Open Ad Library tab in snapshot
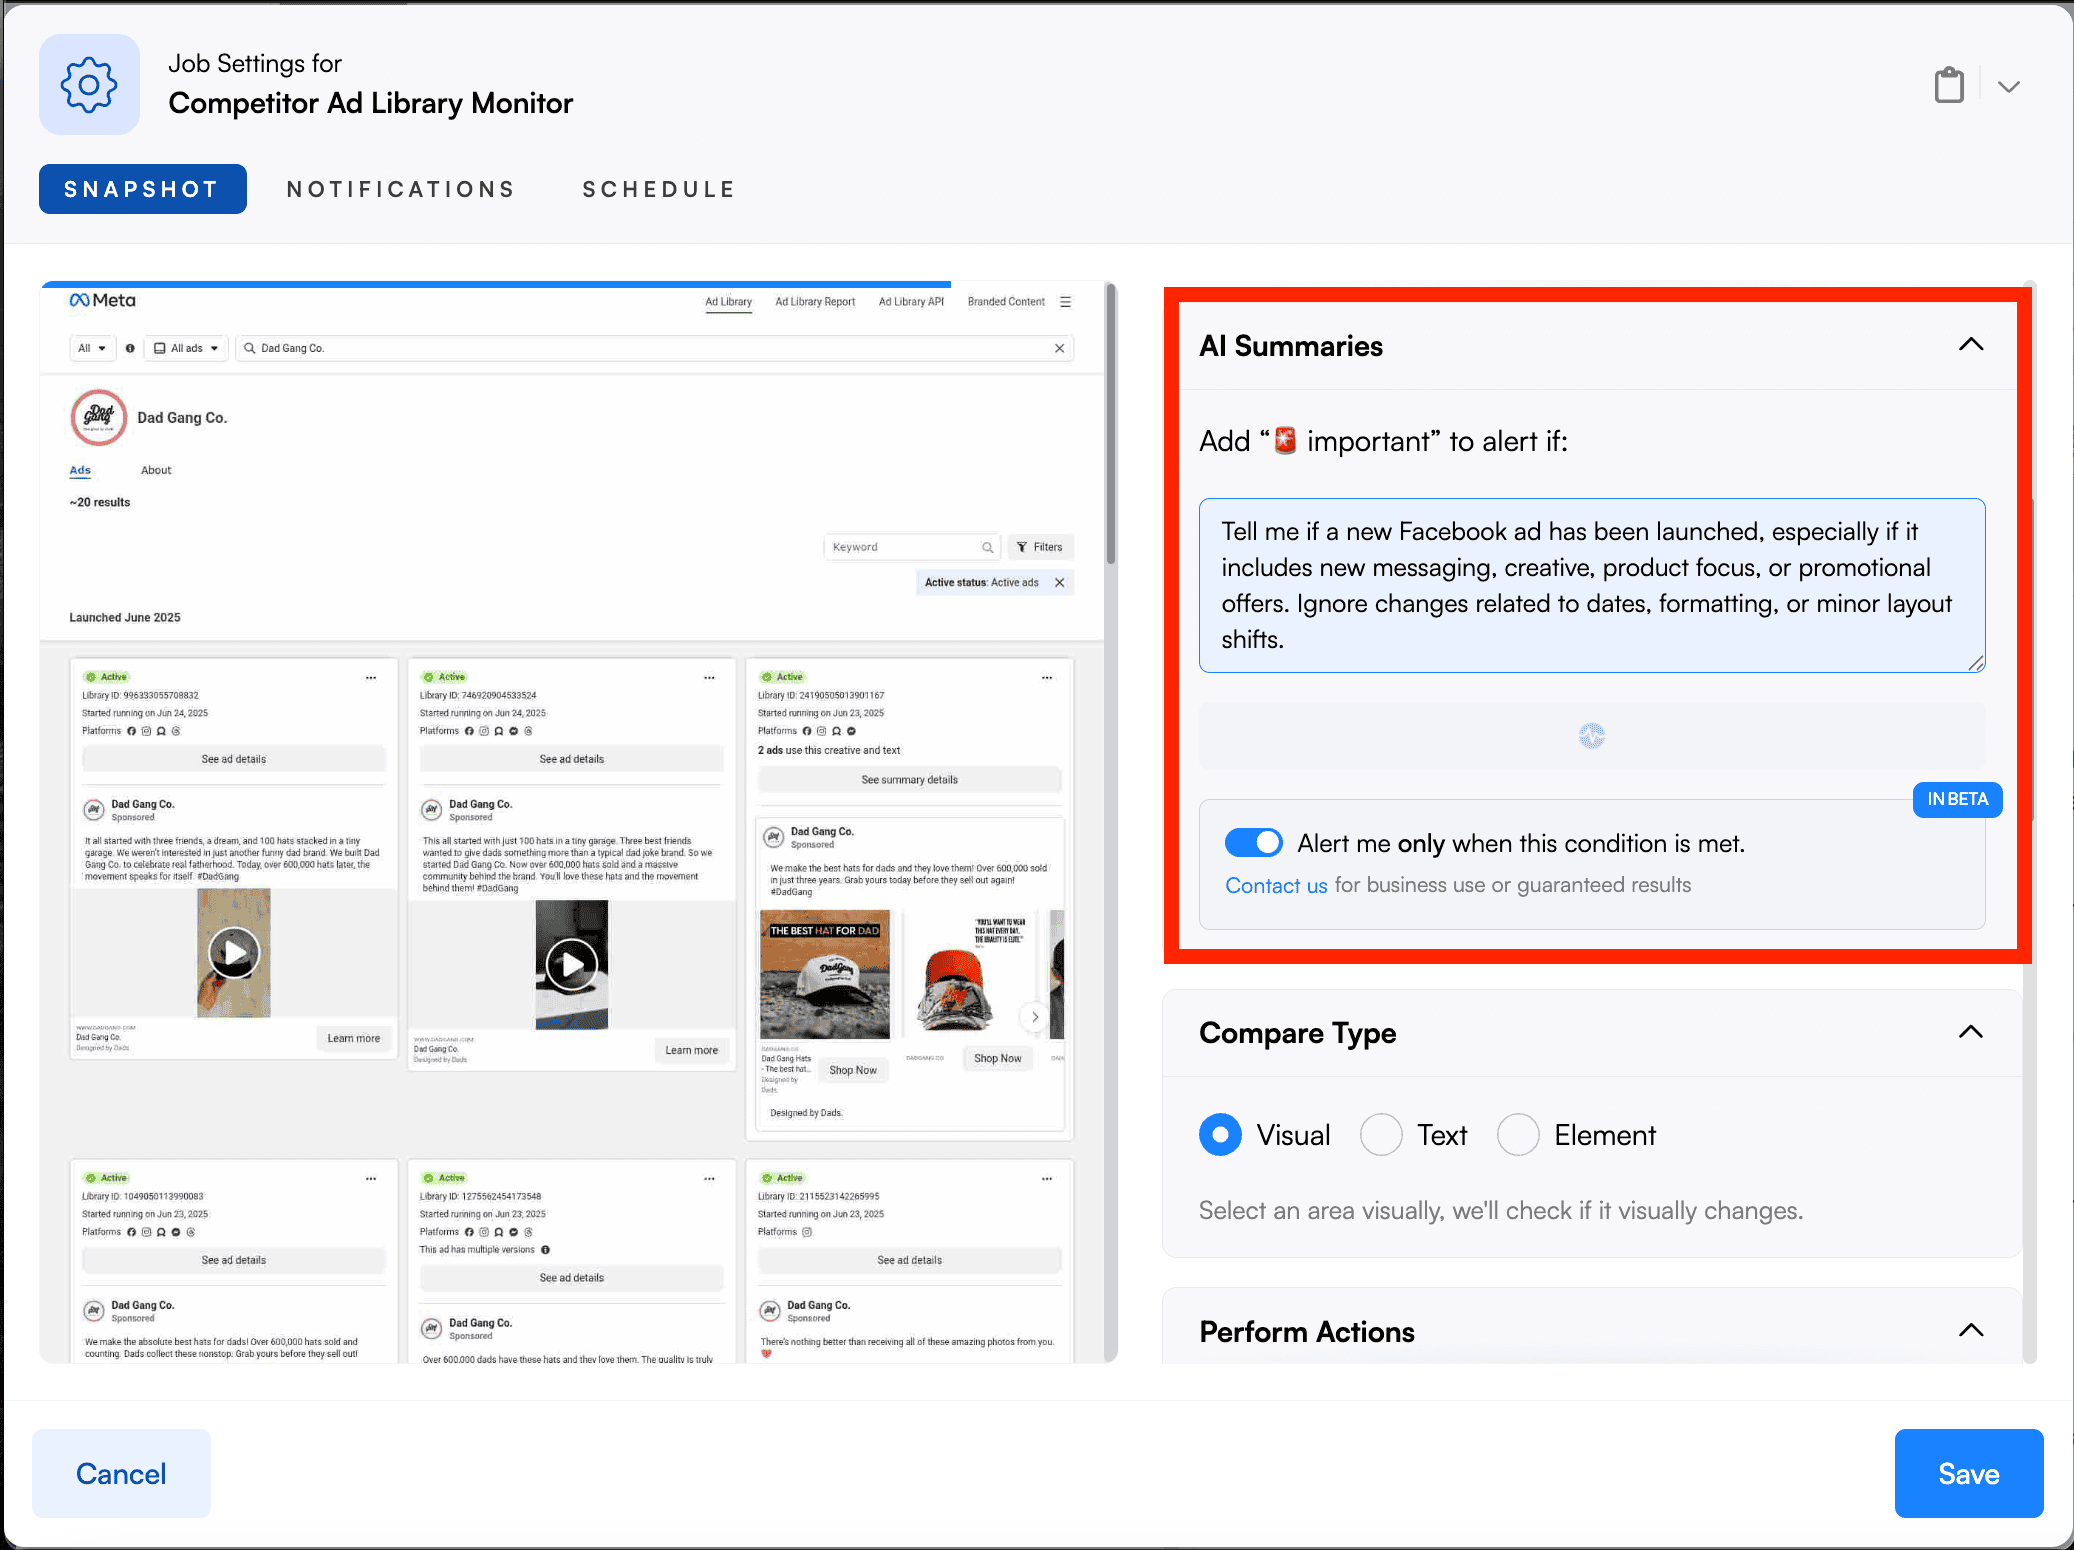2074x1550 pixels. click(x=728, y=302)
